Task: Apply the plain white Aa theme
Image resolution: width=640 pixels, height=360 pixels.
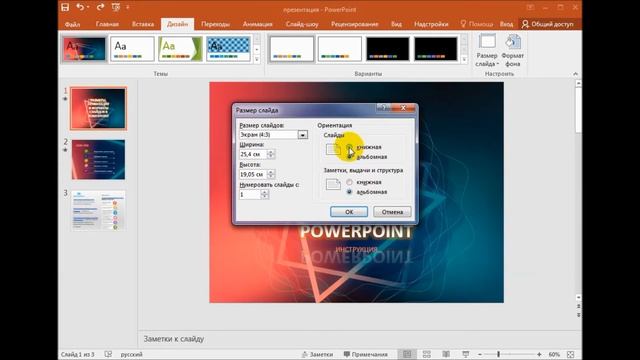Action: pos(132,49)
